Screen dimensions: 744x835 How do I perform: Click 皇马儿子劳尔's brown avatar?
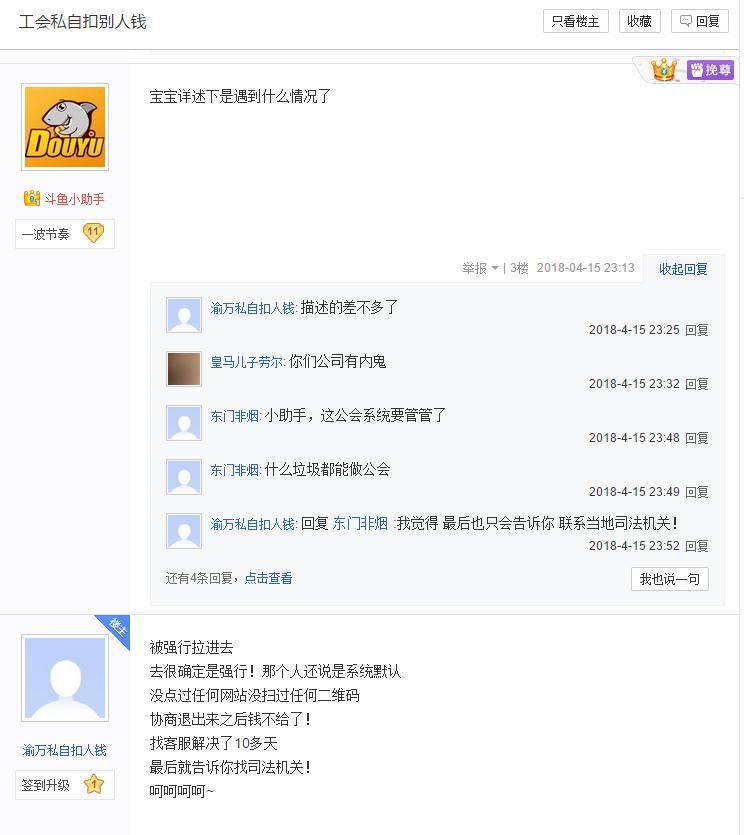(x=183, y=368)
